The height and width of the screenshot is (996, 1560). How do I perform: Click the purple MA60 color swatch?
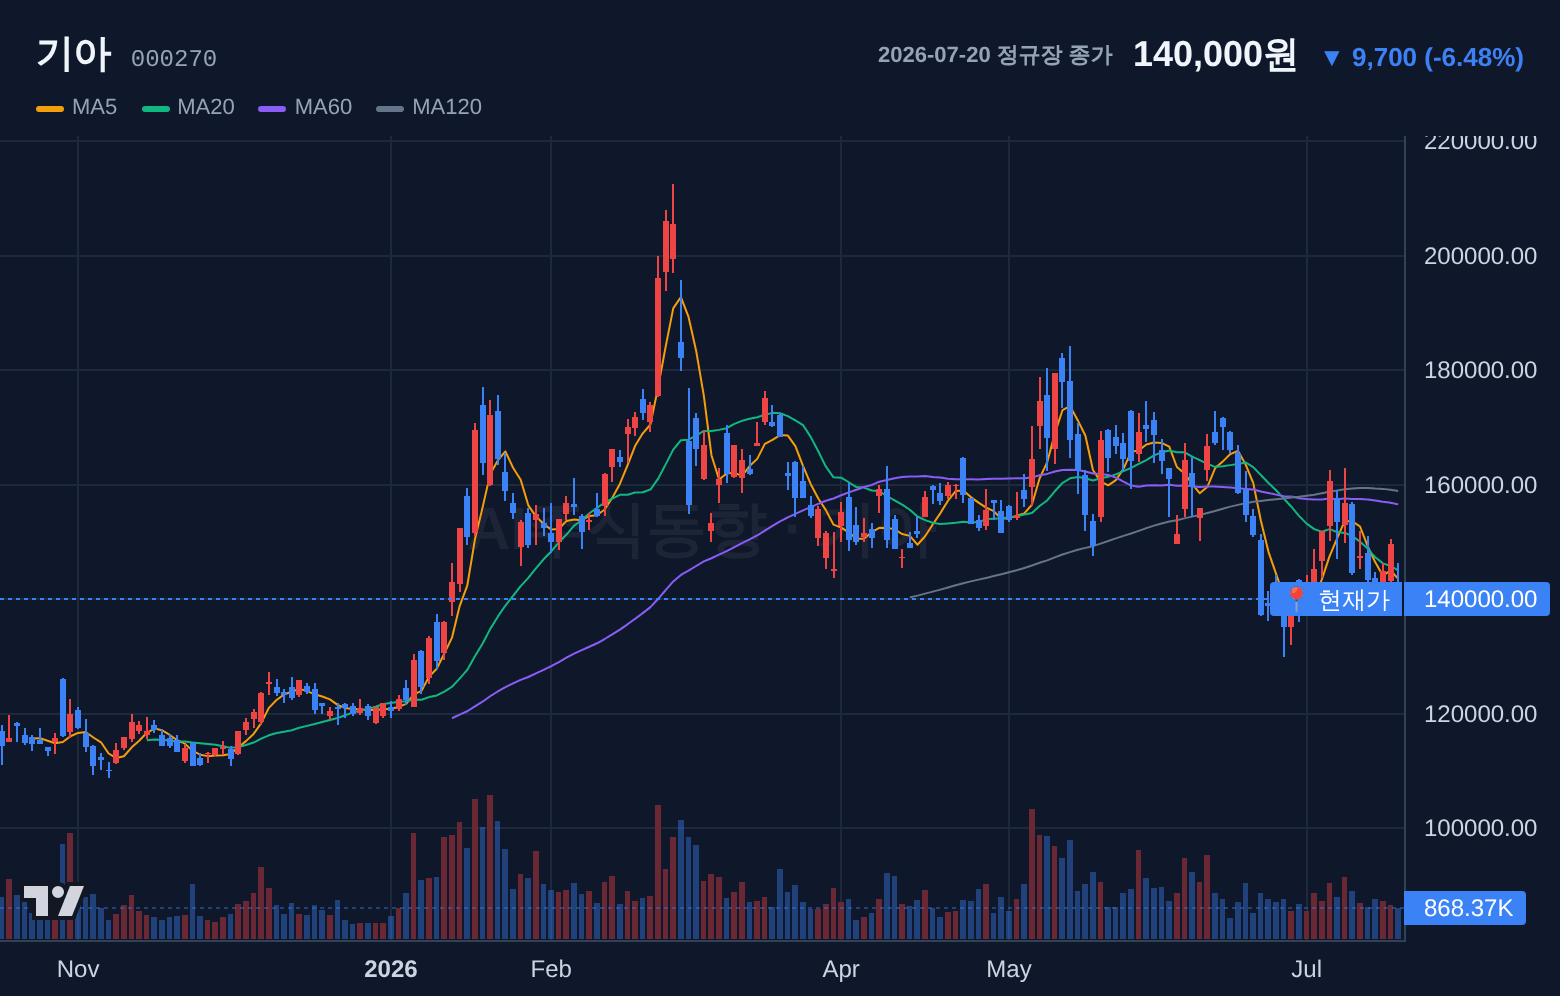pos(272,108)
